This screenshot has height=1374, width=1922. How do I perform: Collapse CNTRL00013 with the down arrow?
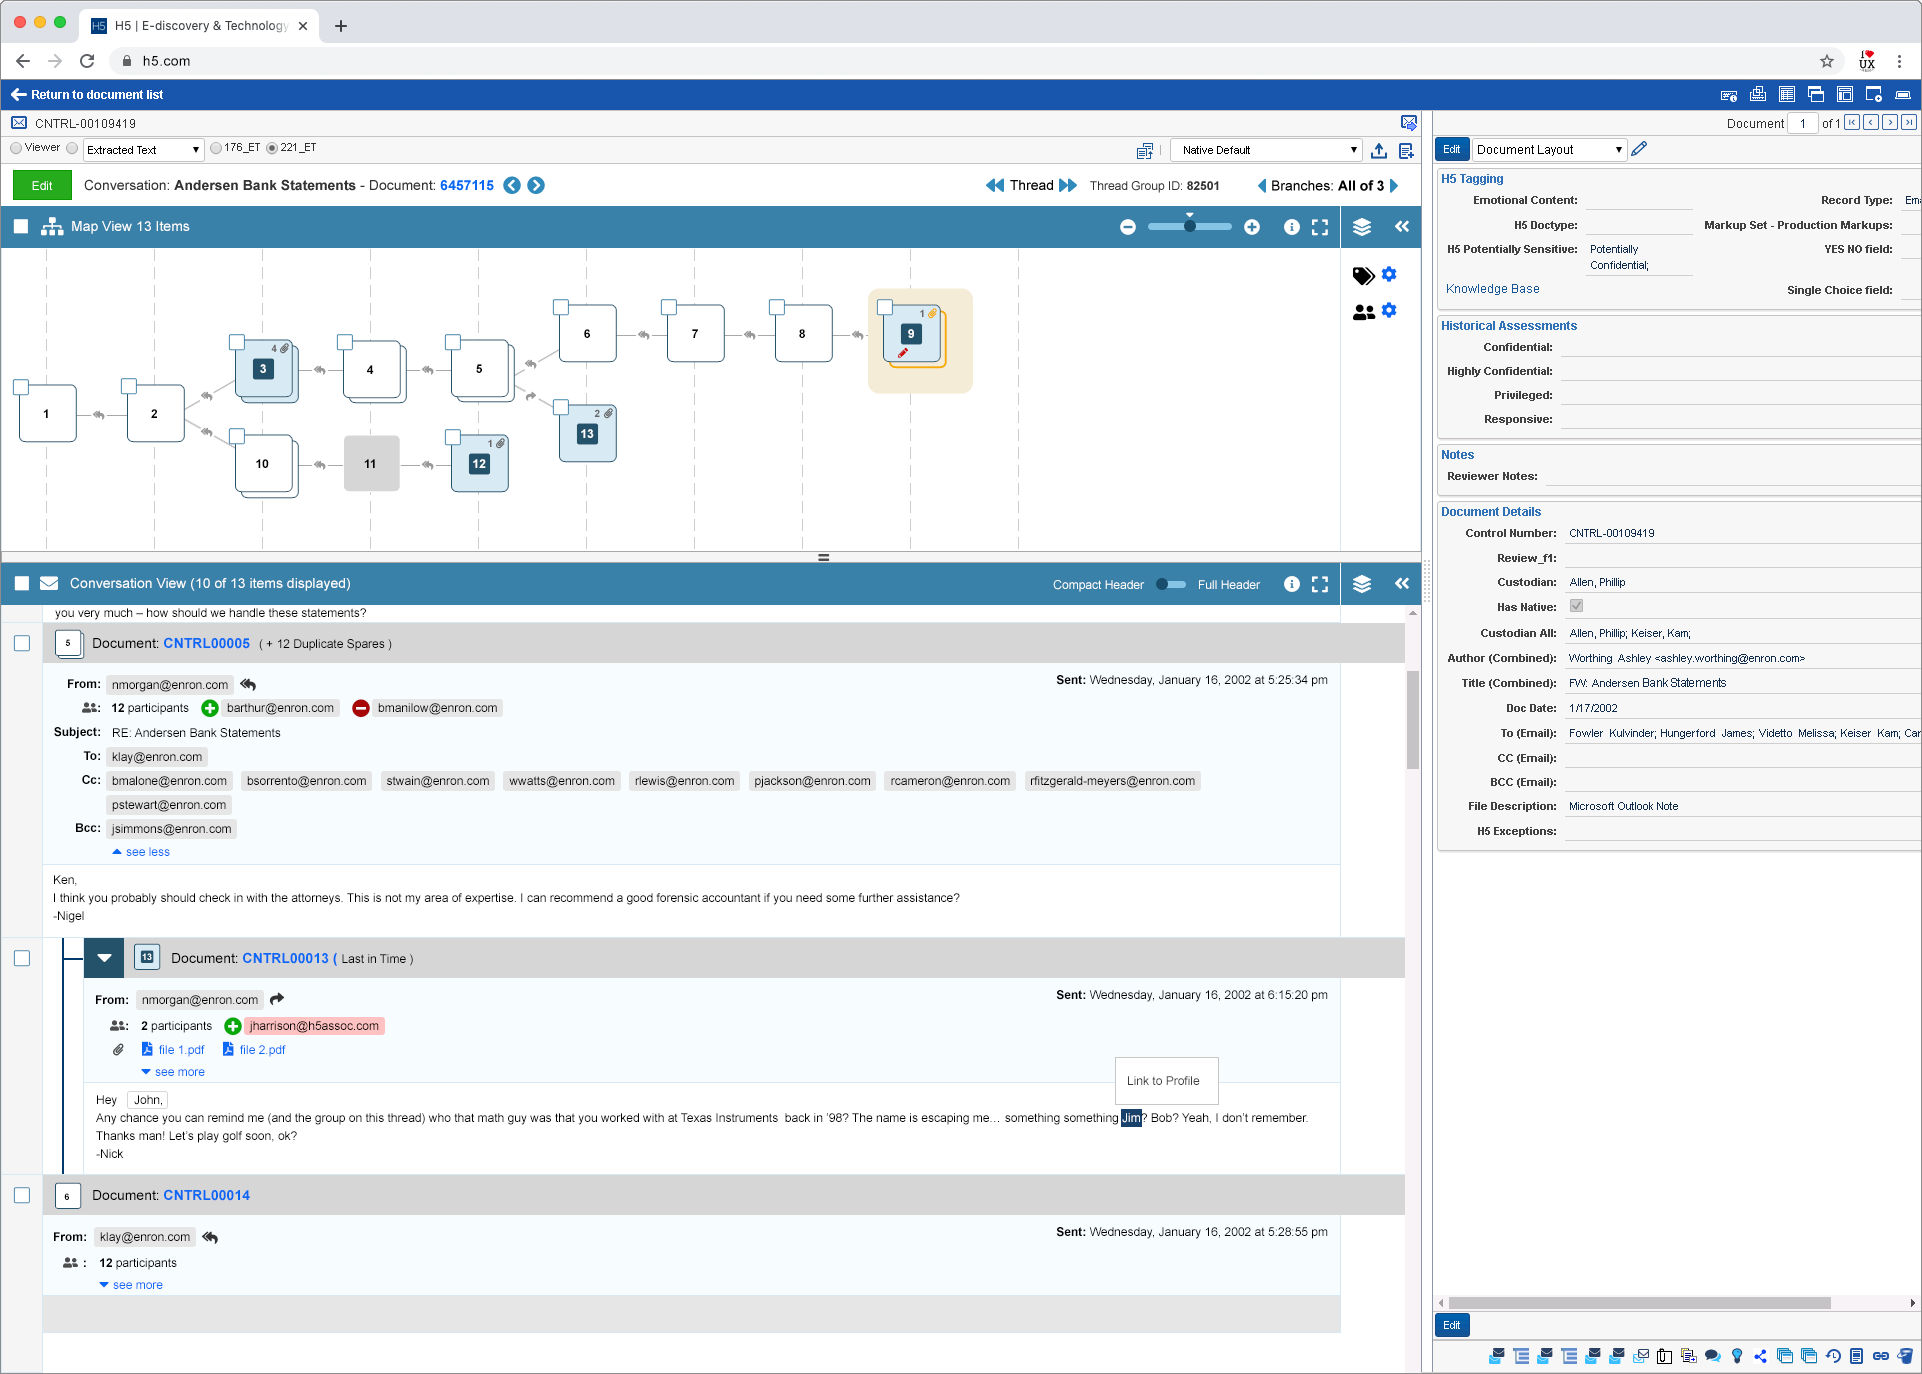click(104, 958)
